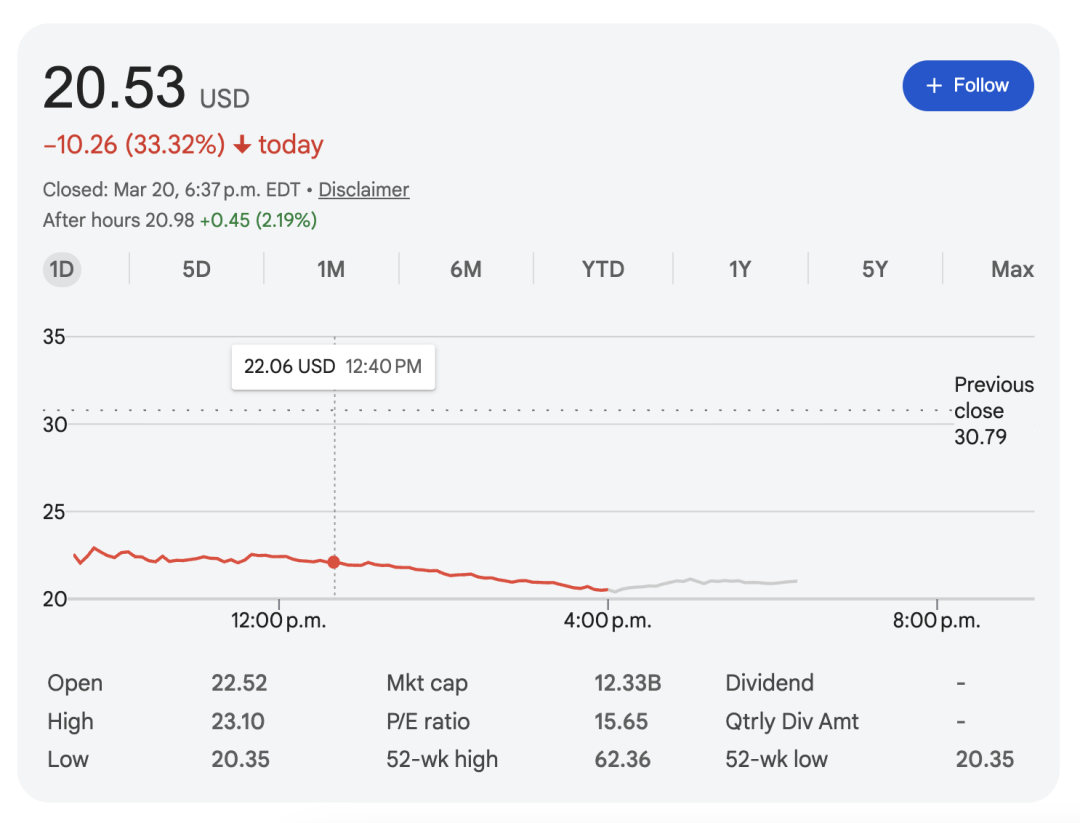Switch to the 5Y chart range
Viewport: 1080px width, 823px height.
pos(874,269)
